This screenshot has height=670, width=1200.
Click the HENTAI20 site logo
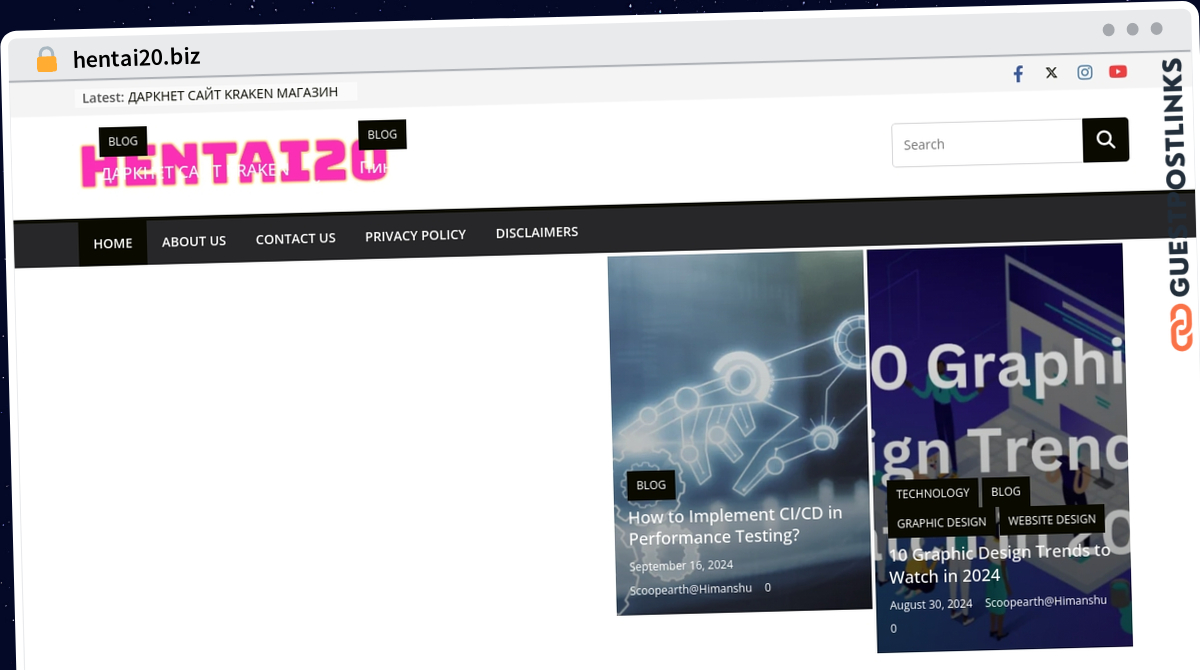(234, 165)
